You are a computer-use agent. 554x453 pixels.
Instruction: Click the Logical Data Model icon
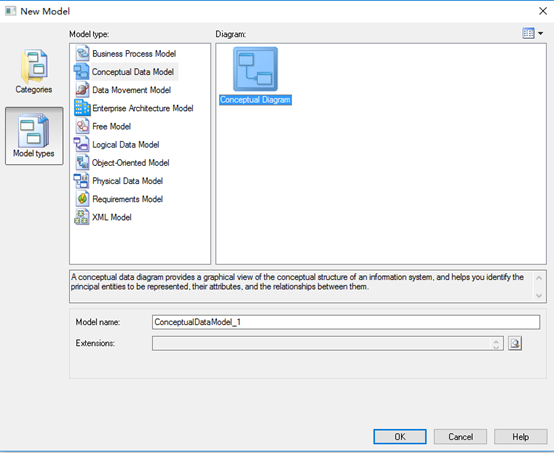pos(82,144)
